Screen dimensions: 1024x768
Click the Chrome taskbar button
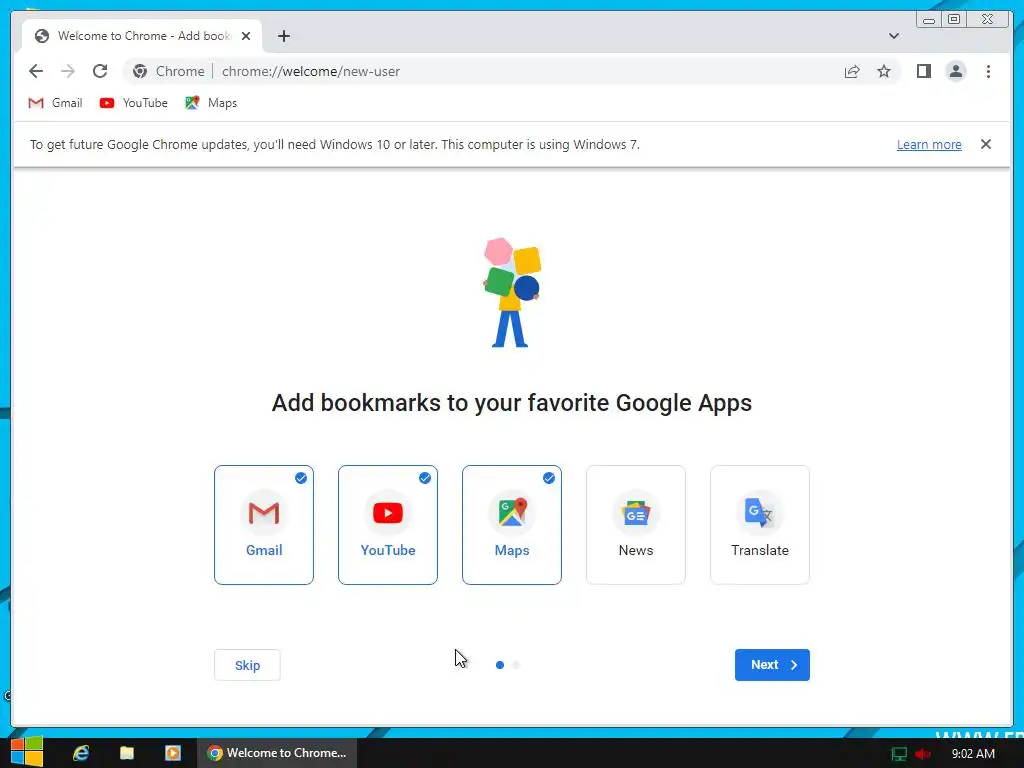click(x=277, y=753)
